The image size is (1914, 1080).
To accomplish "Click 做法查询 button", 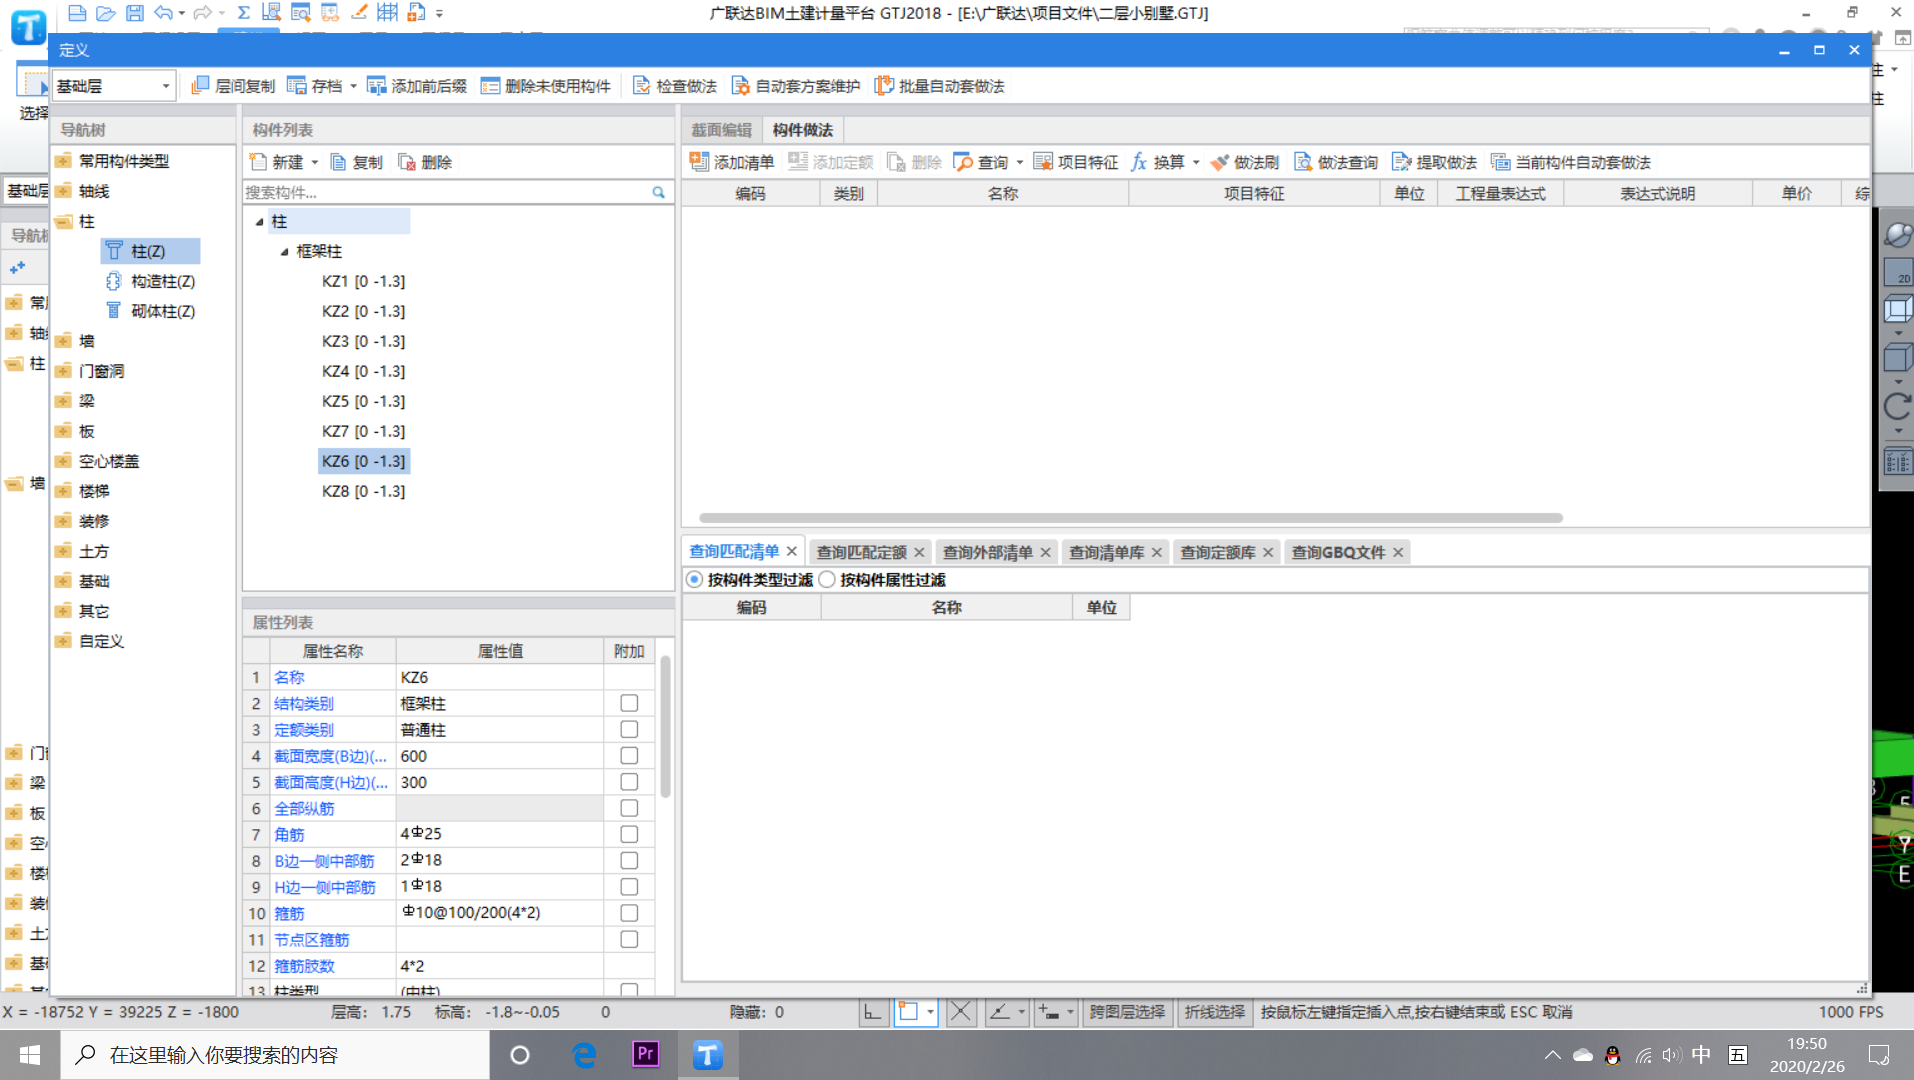I will pyautogui.click(x=1336, y=162).
